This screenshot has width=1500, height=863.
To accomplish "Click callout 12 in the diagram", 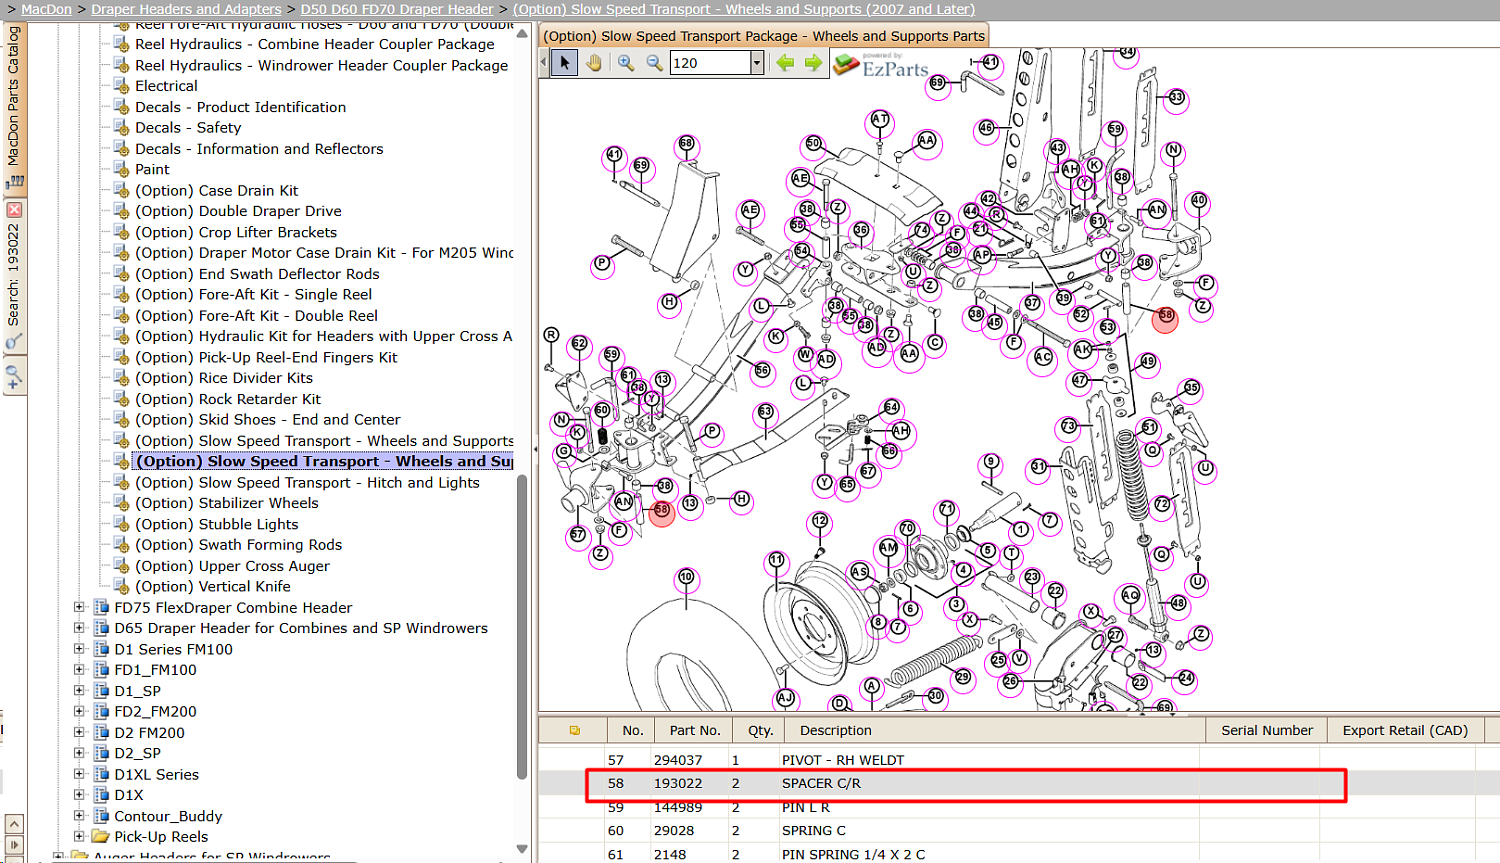I will pos(820,521).
